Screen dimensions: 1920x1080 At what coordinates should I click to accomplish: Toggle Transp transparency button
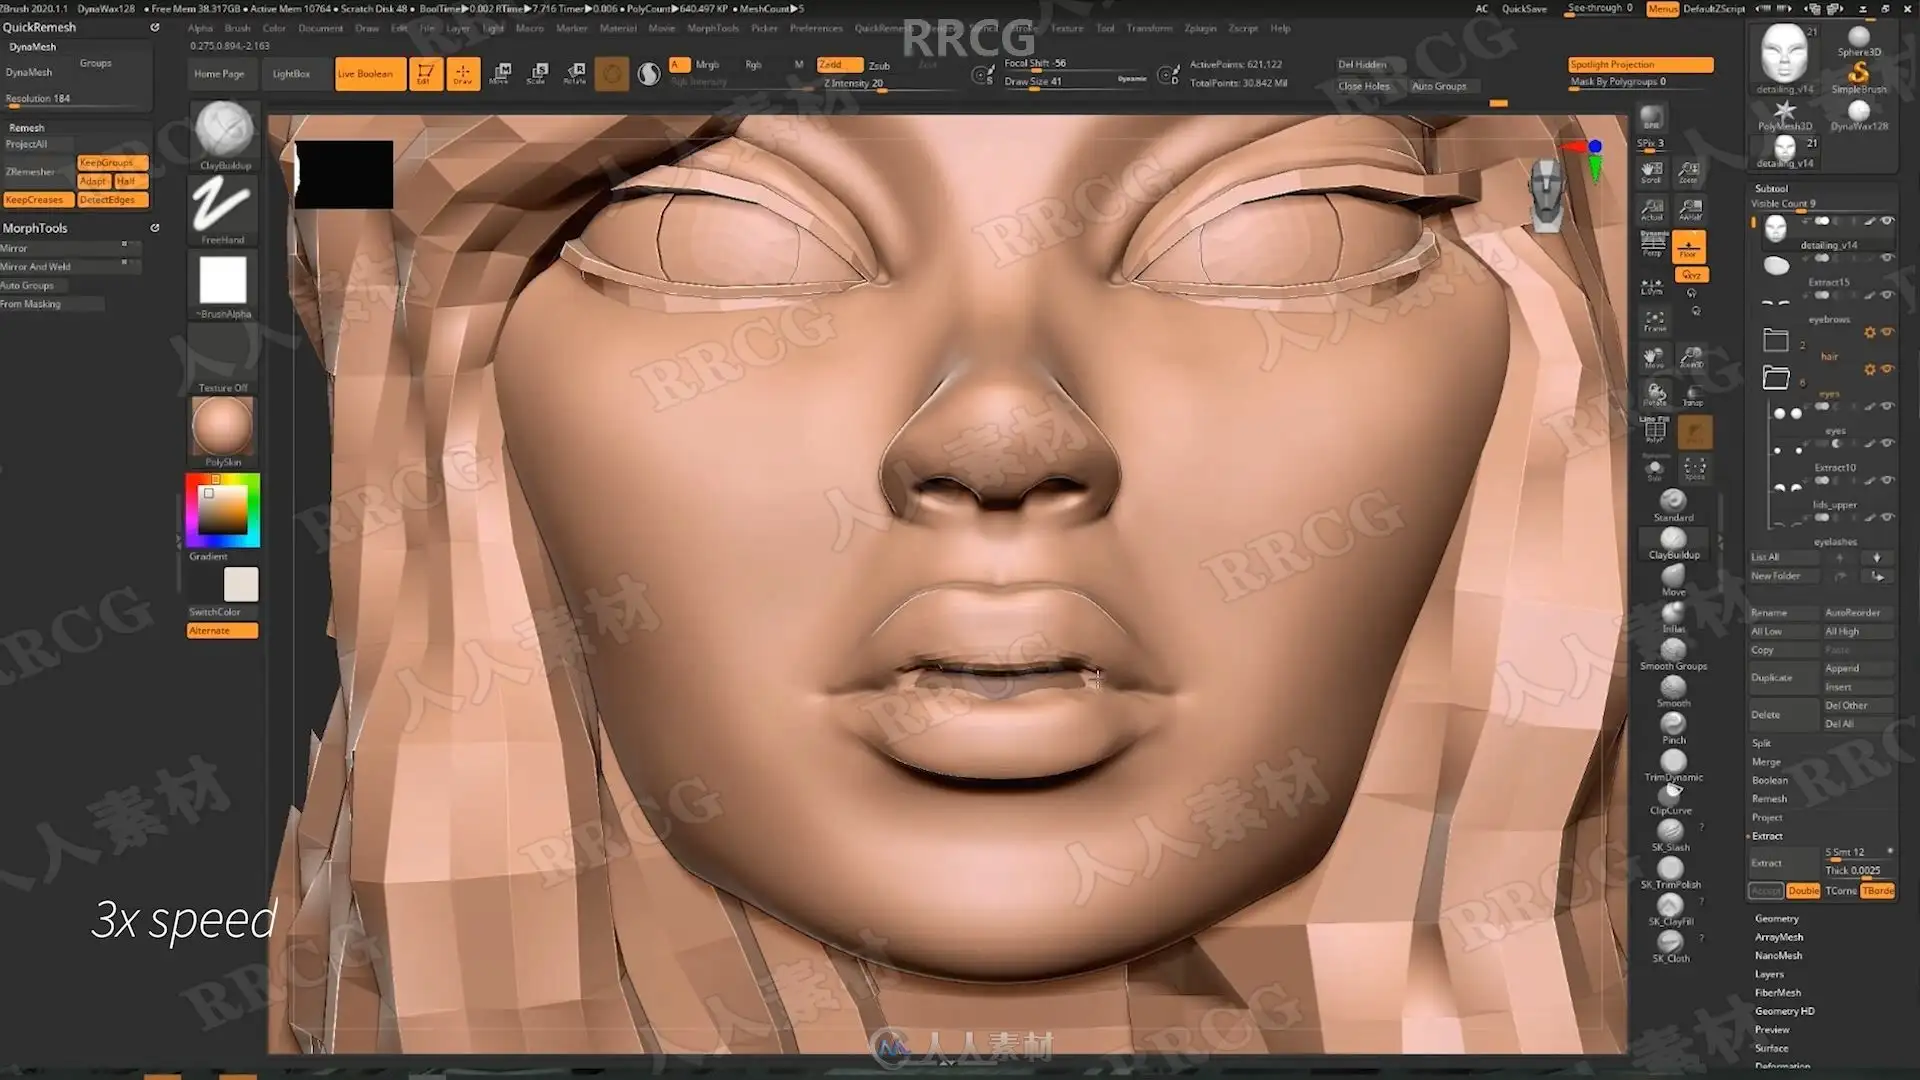(1693, 396)
